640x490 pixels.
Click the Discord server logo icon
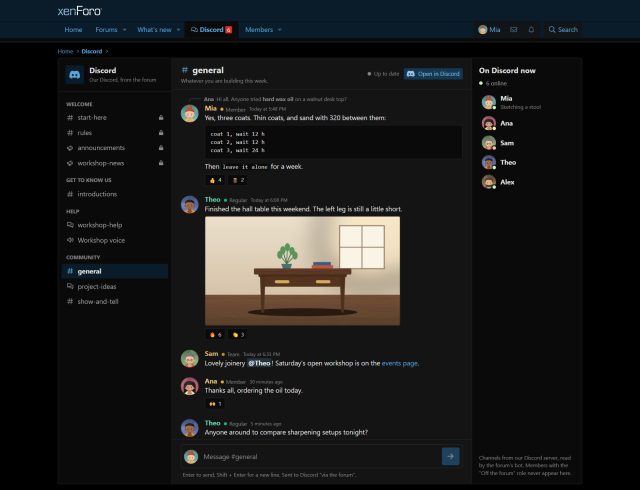(x=74, y=75)
